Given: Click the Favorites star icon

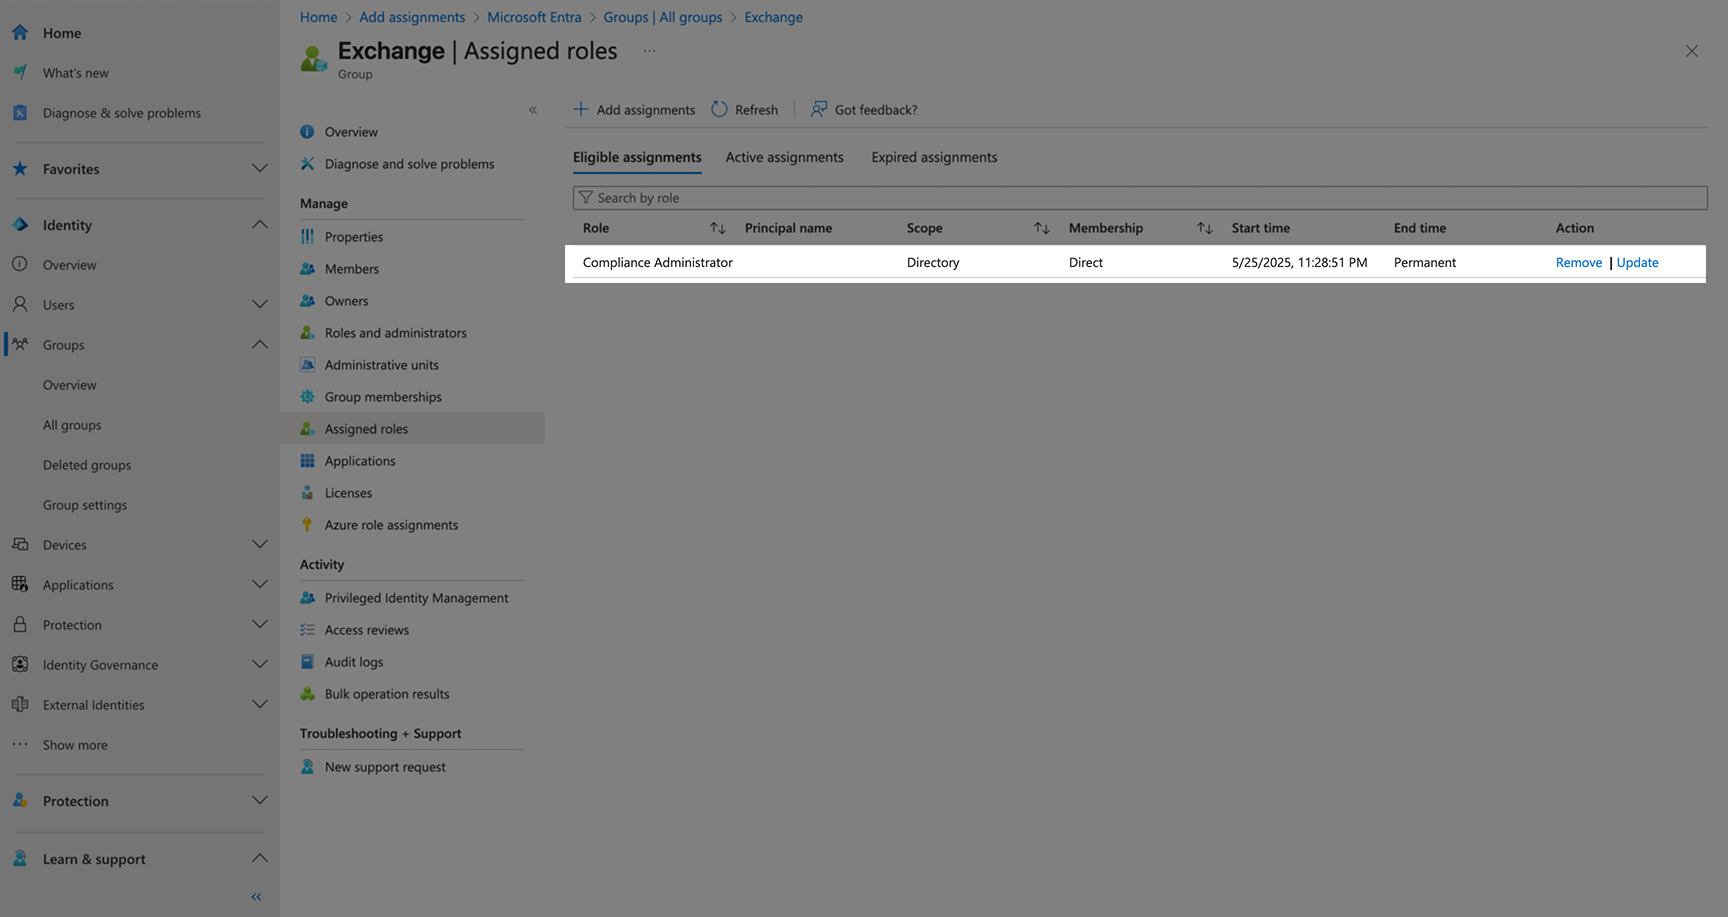Looking at the screenshot, I should (x=20, y=169).
